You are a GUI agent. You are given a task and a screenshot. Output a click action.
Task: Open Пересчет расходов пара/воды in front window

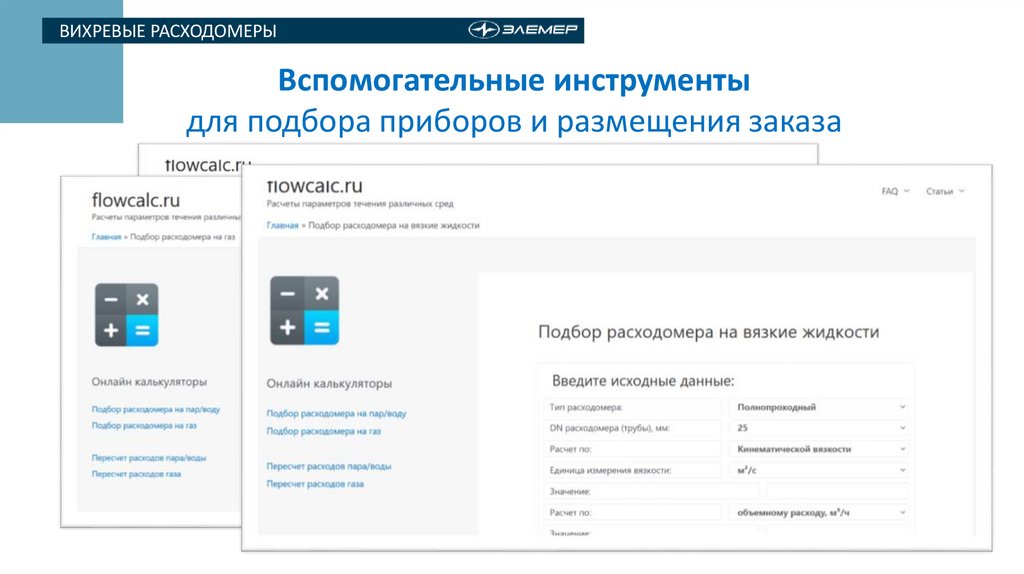point(328,466)
